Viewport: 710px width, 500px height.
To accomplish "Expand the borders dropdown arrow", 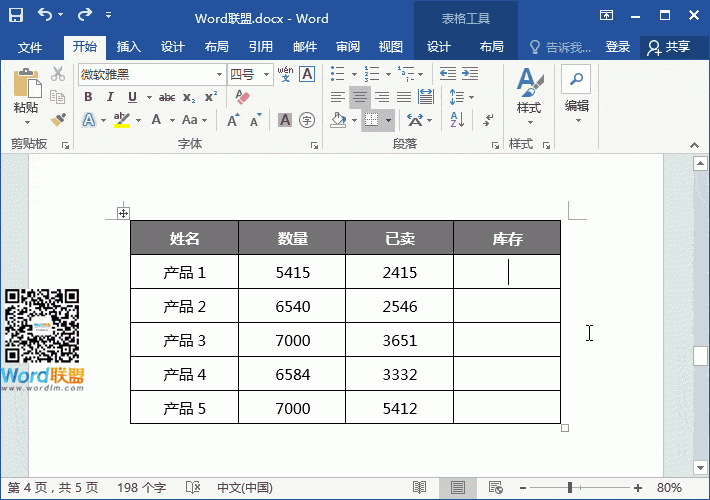I will tap(389, 120).
